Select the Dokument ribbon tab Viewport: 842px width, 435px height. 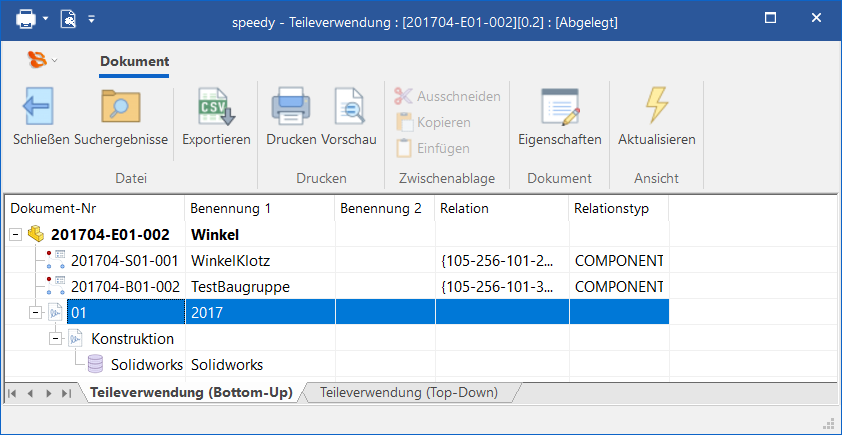click(134, 61)
